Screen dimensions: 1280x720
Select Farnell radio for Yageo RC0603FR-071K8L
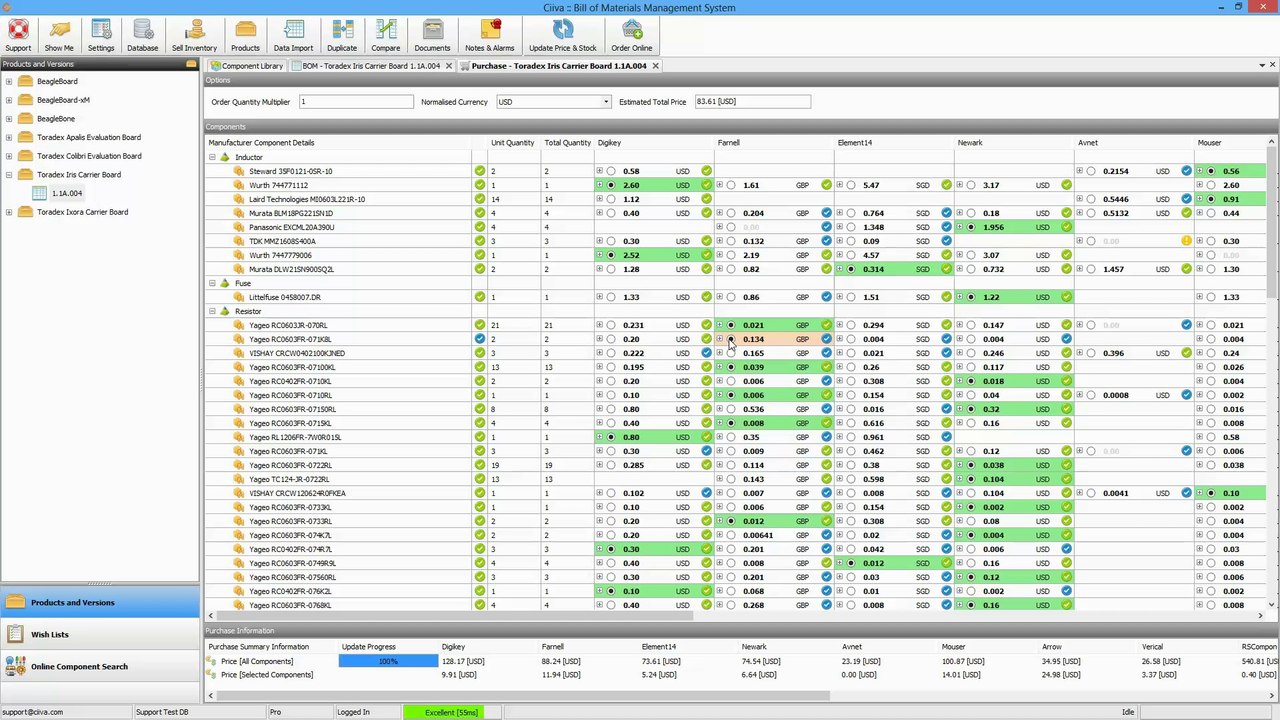point(731,339)
